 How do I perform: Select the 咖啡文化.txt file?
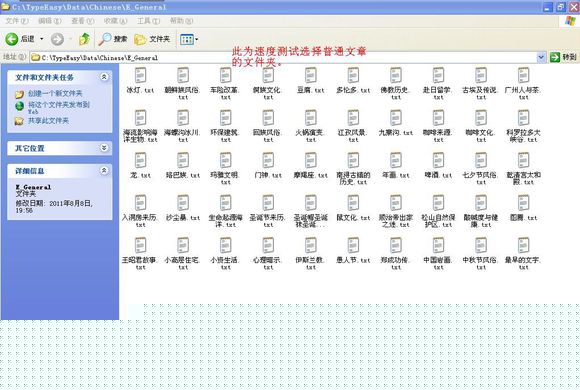[480, 126]
